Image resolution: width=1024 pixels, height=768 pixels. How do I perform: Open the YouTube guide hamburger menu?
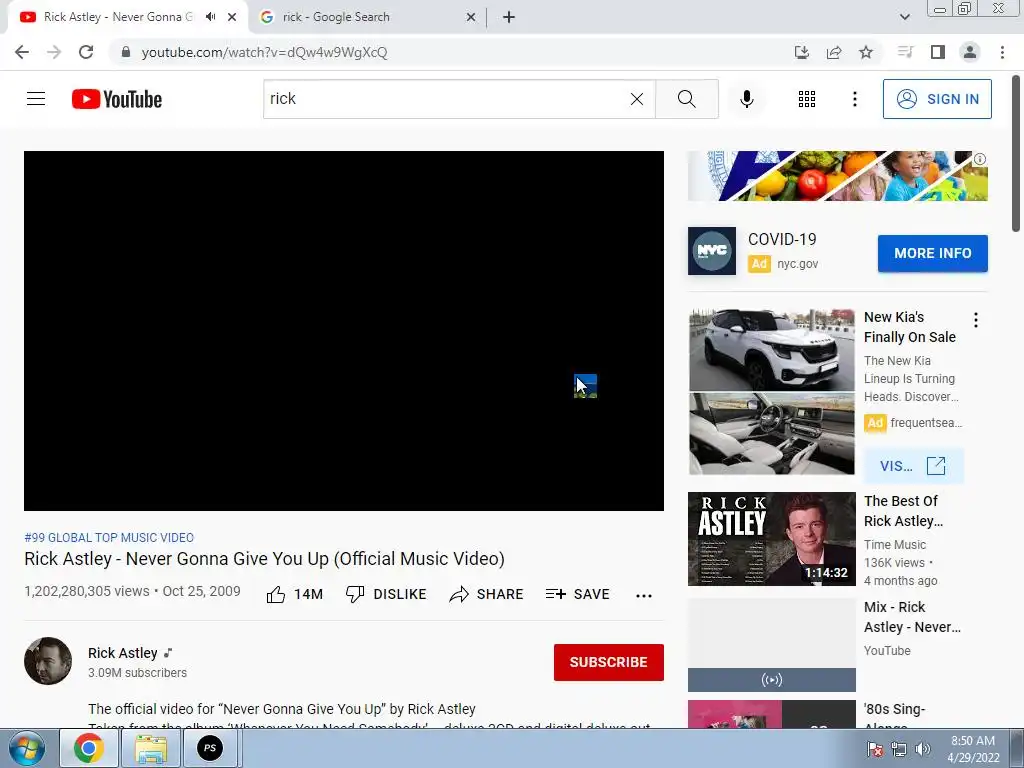pyautogui.click(x=36, y=99)
